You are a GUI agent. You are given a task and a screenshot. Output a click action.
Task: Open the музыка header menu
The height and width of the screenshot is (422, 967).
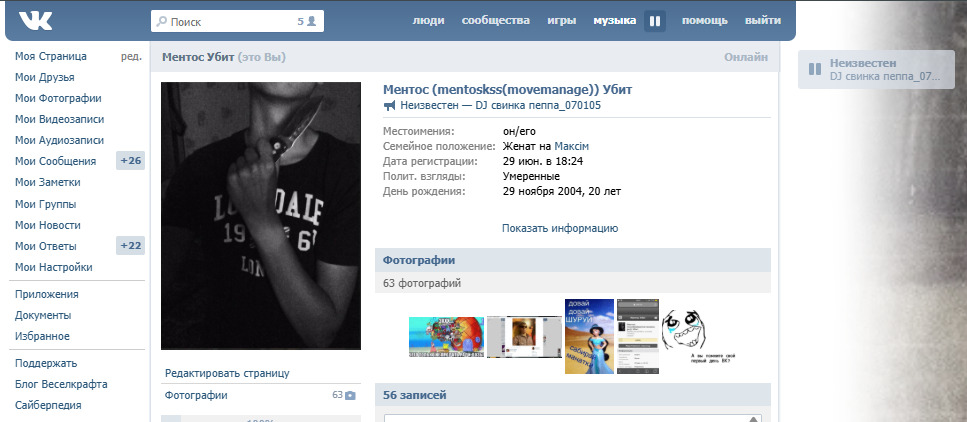click(615, 20)
